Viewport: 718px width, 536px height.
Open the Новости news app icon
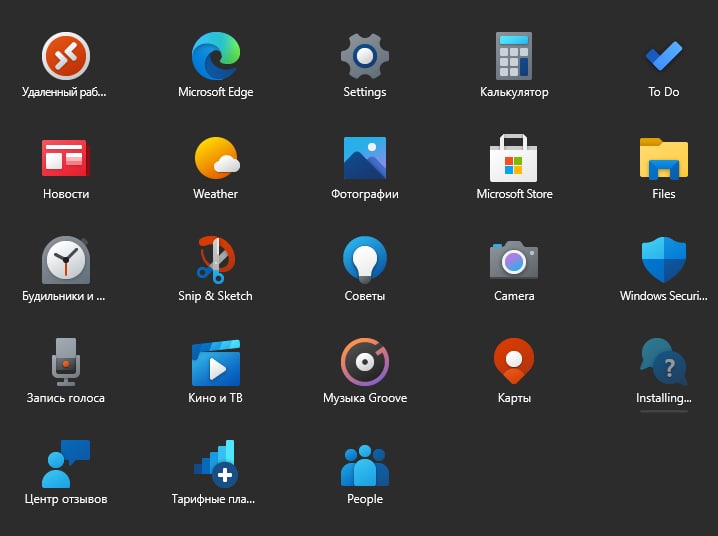(66, 158)
